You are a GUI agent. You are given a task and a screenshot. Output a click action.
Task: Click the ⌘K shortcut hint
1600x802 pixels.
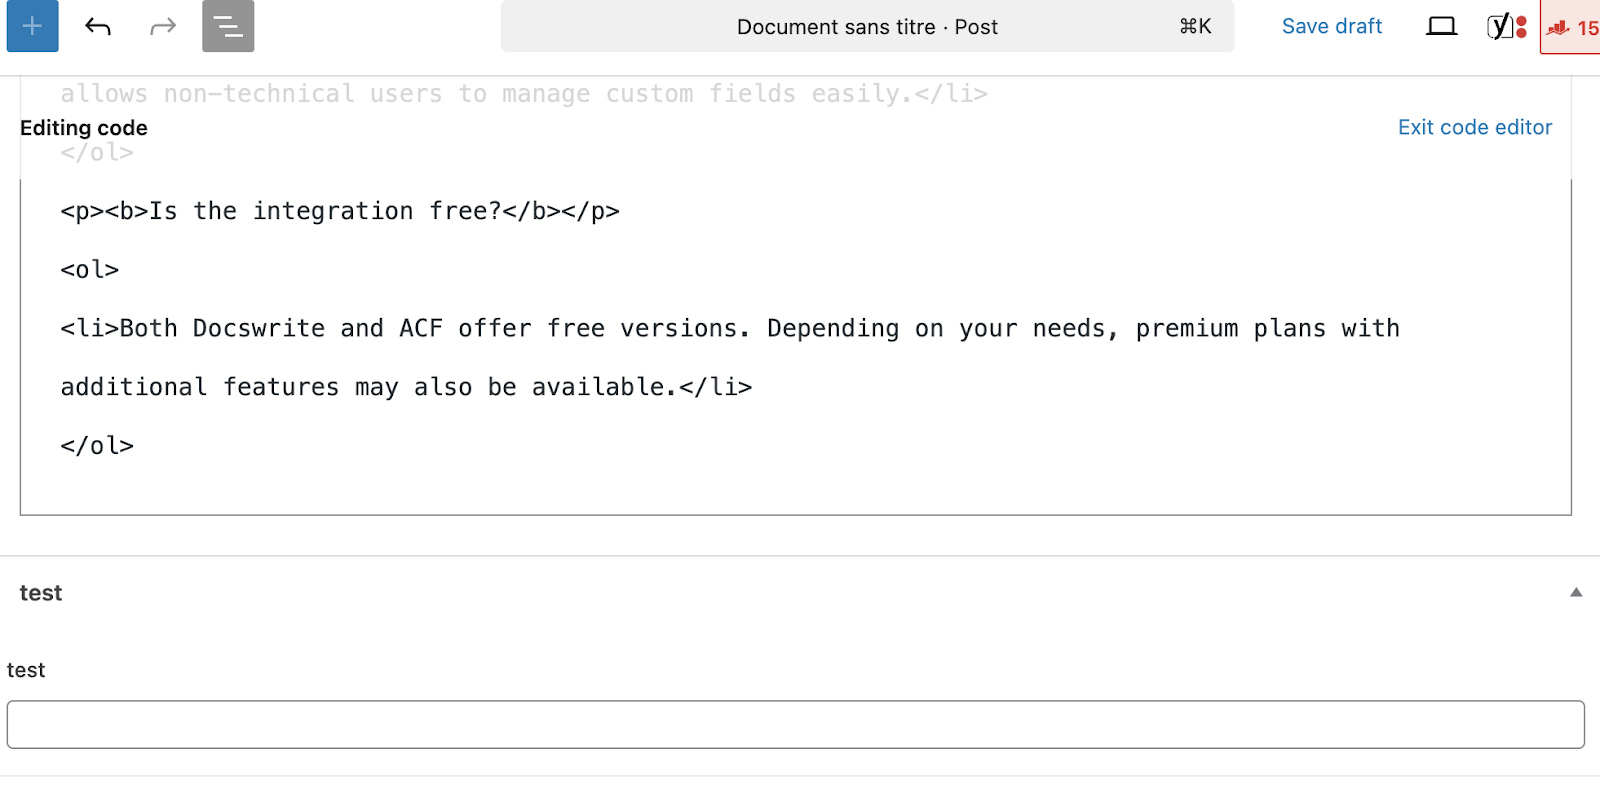coord(1195,26)
